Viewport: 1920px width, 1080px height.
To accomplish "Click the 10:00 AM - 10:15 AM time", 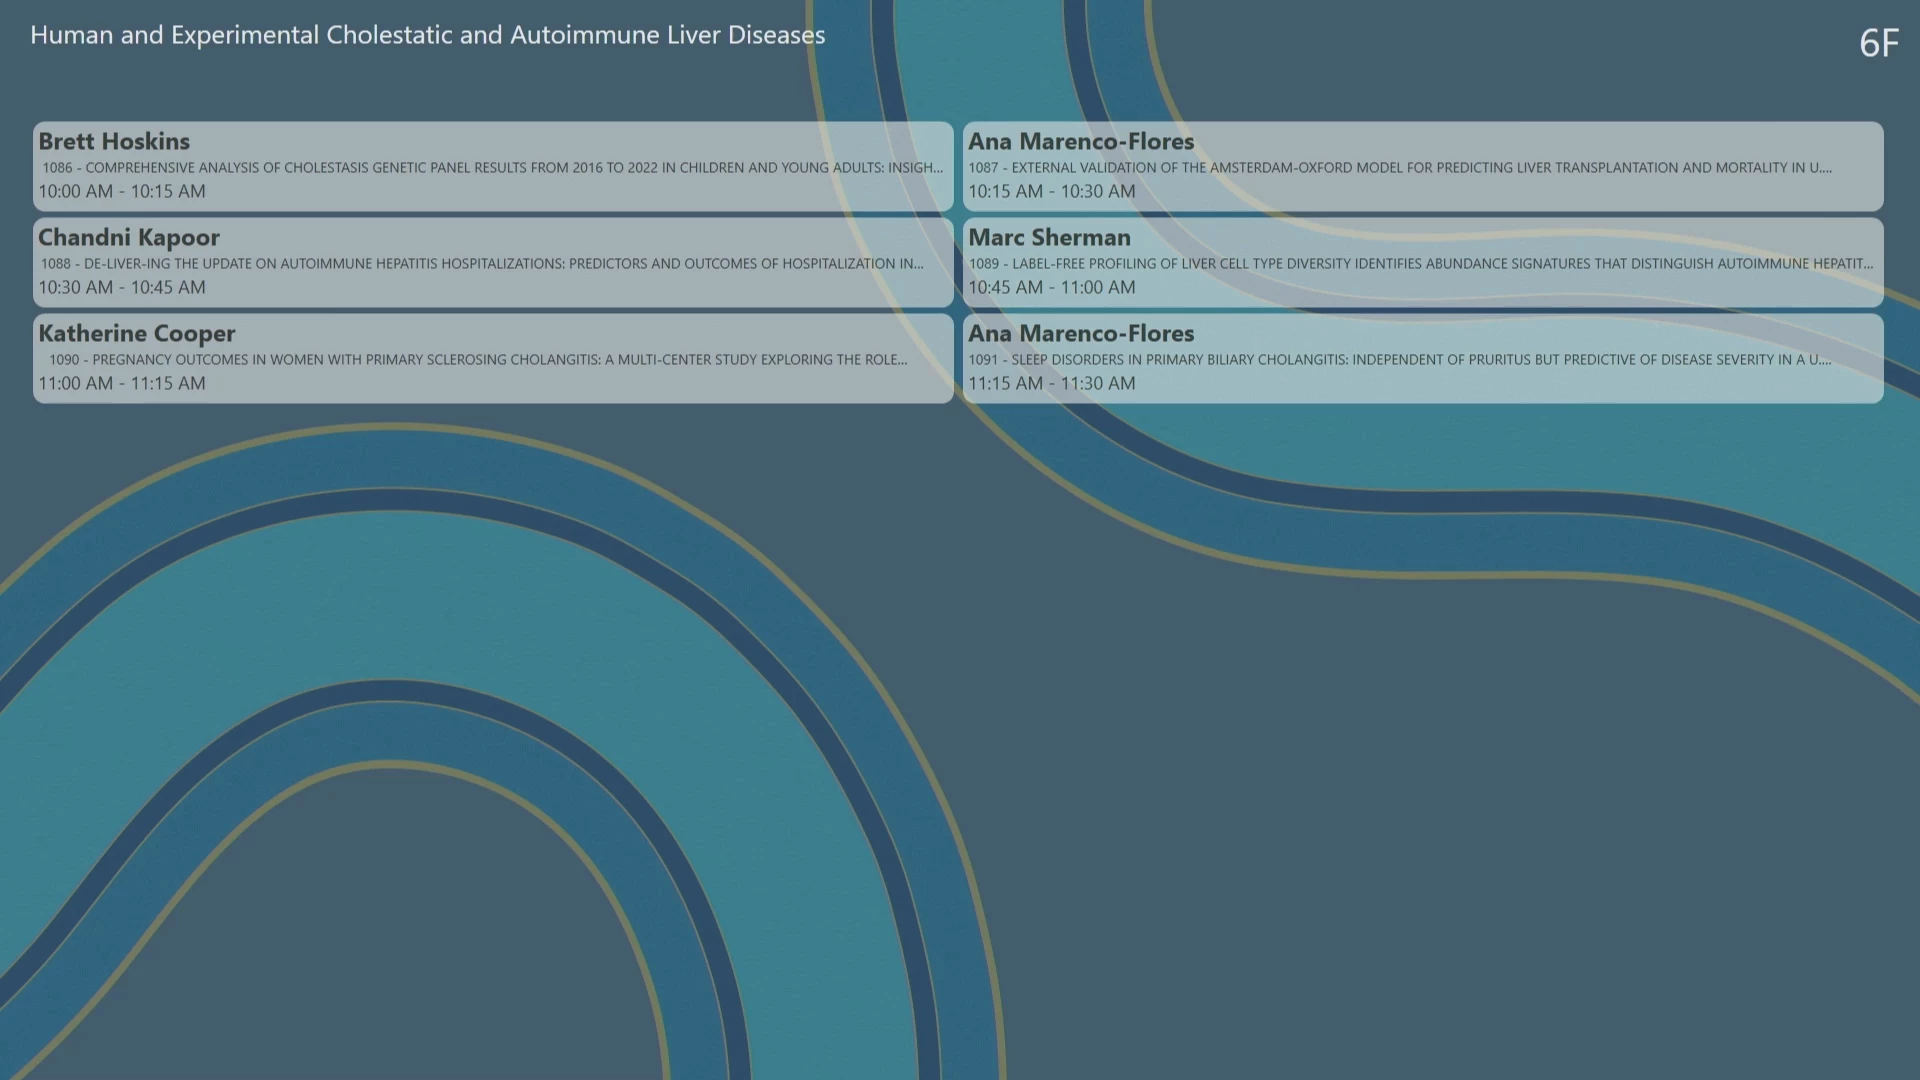I will [122, 192].
